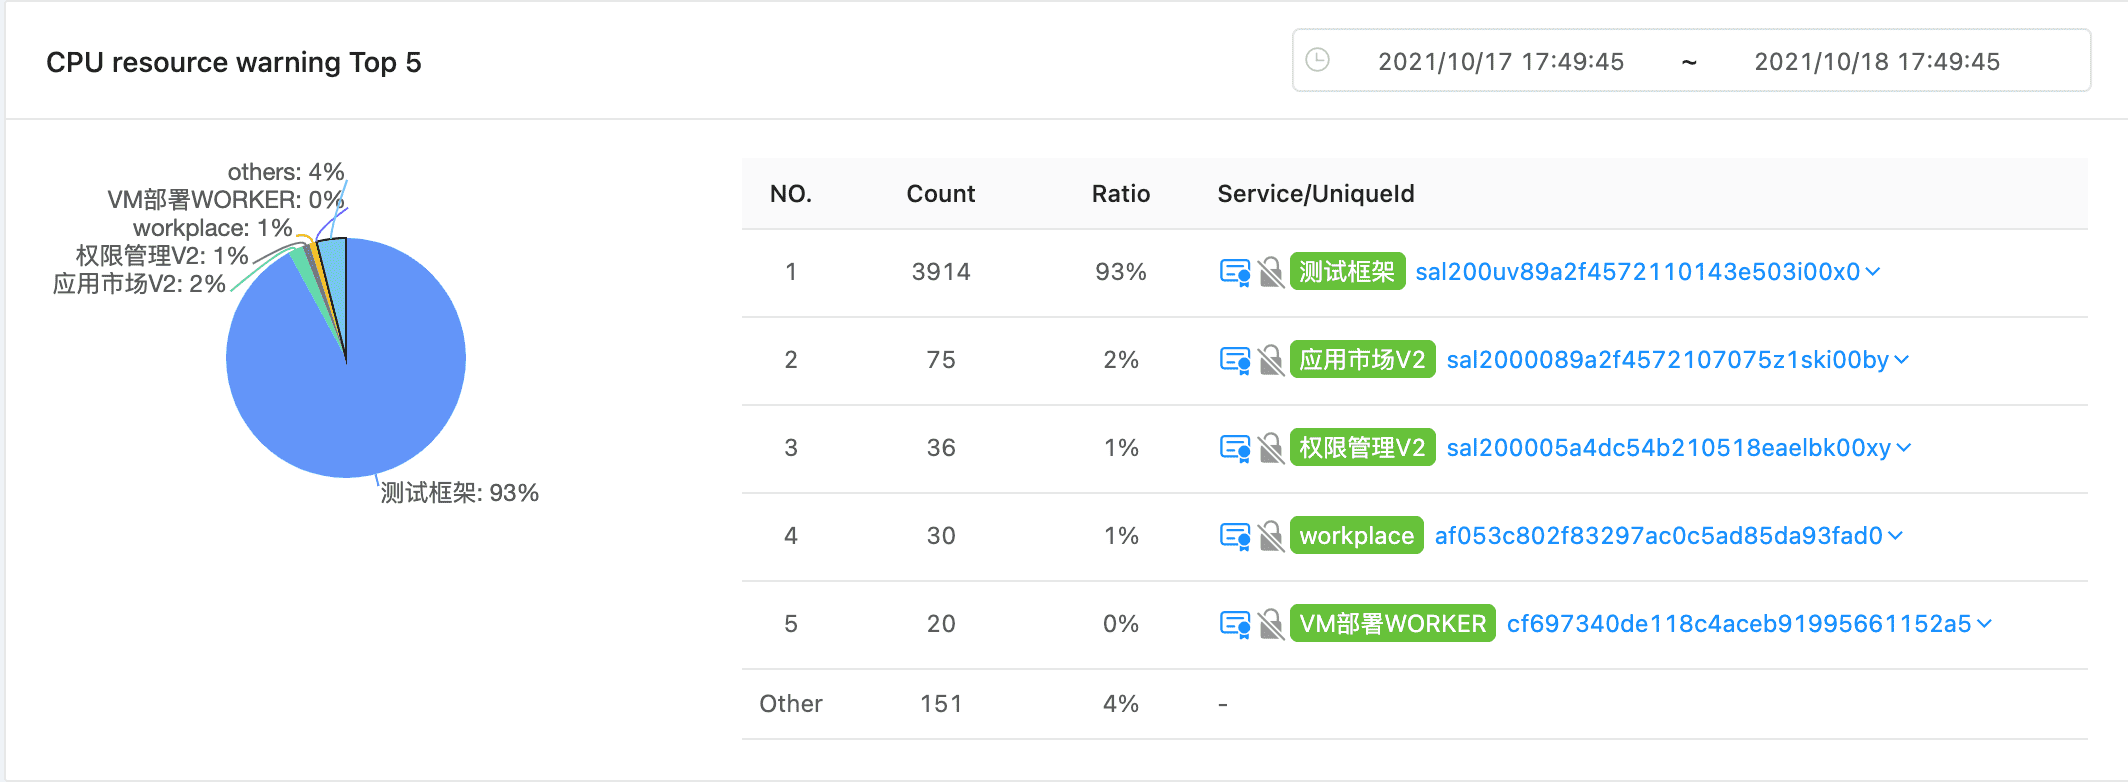Click the Count column header
2128x782 pixels.
tap(941, 194)
